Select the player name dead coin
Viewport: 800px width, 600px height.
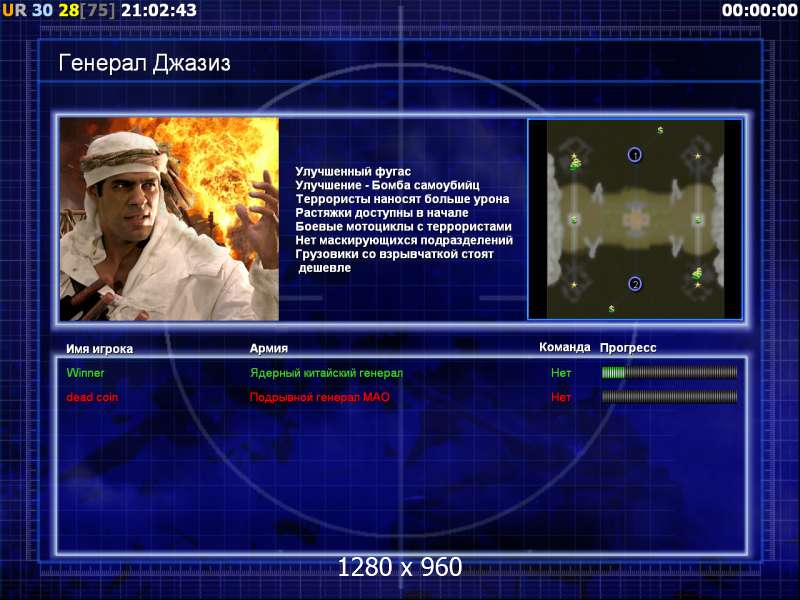click(92, 397)
